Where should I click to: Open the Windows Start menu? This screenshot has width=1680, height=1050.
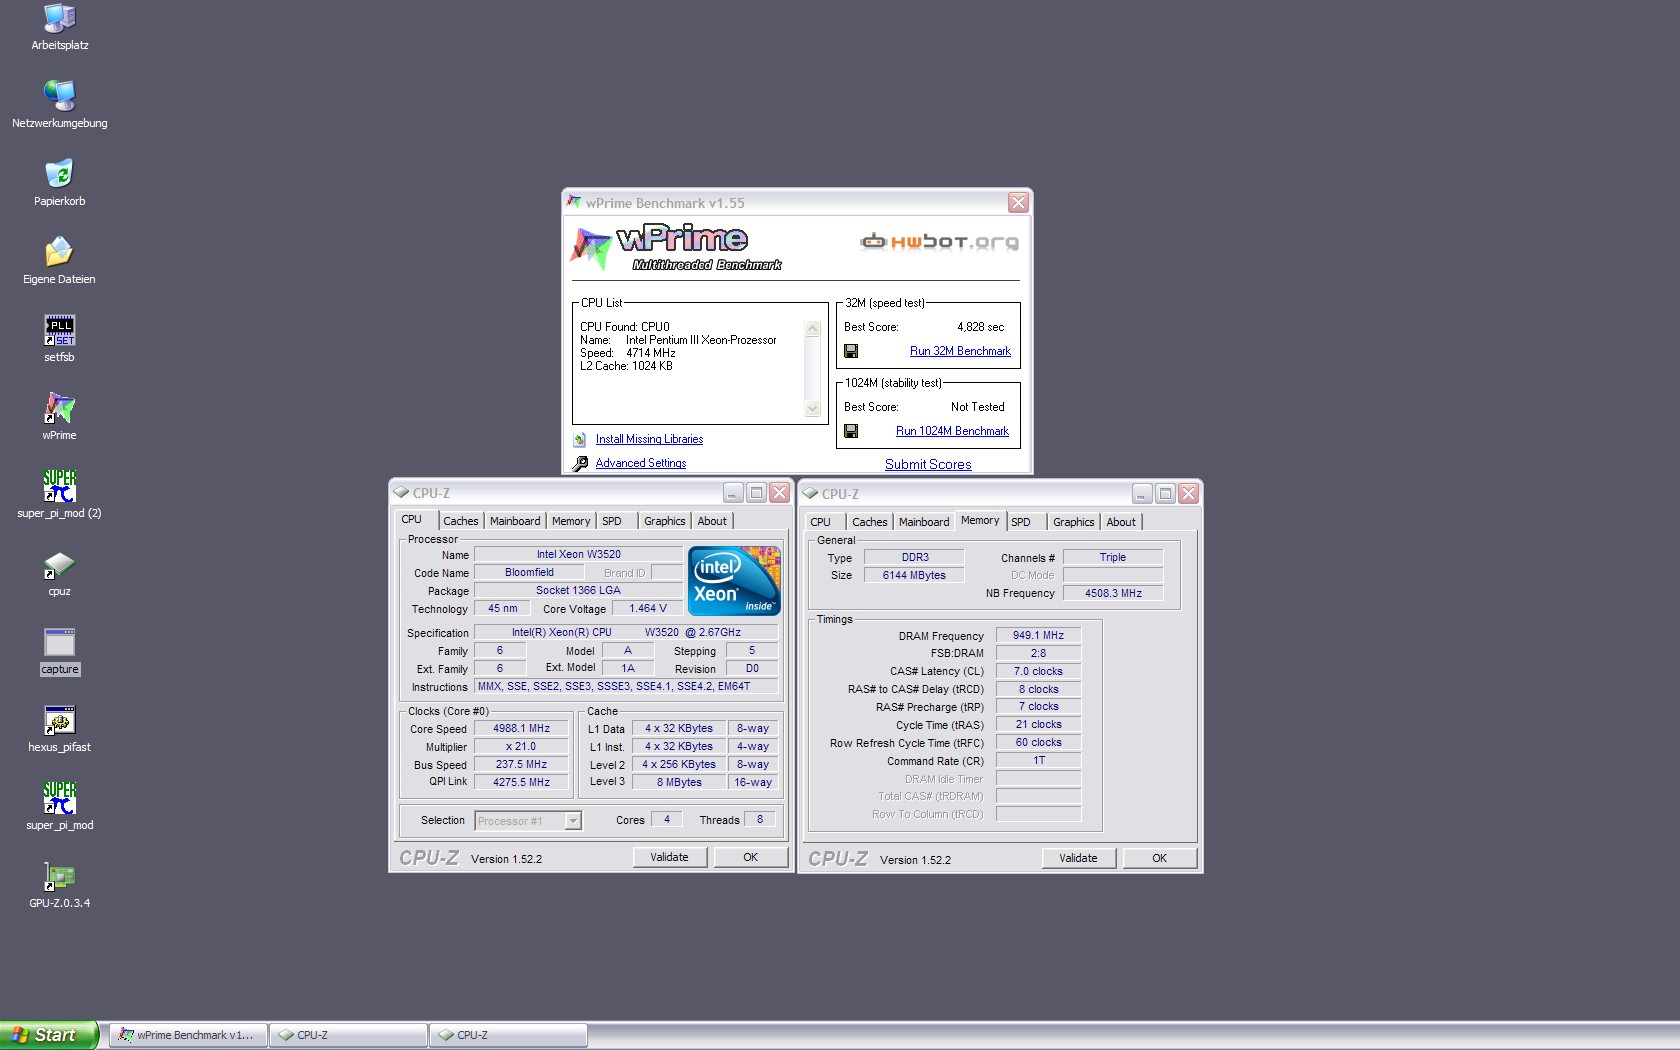click(49, 1035)
